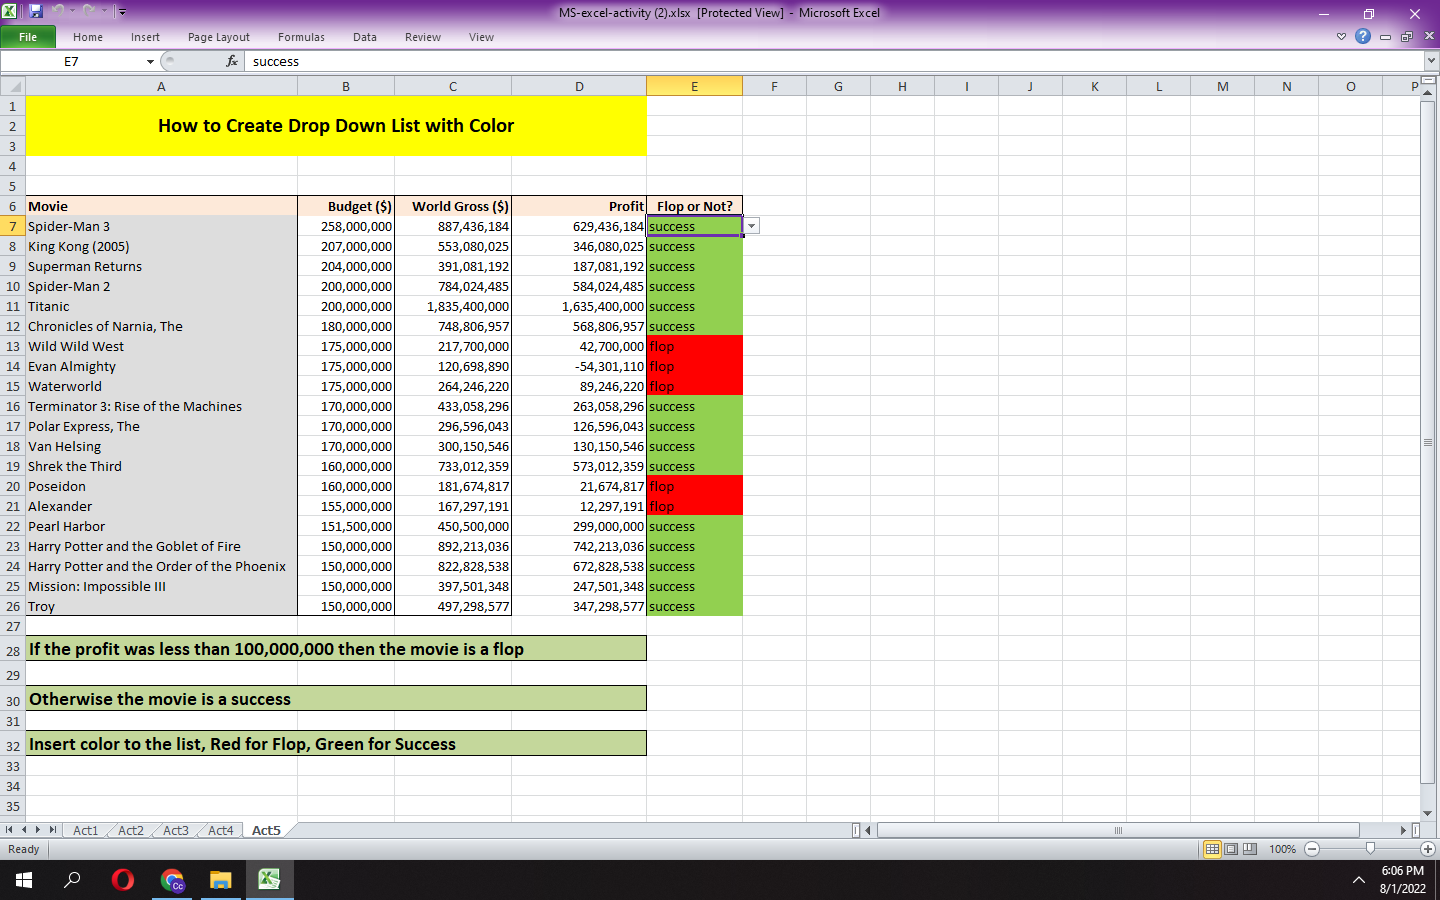The image size is (1440, 900).
Task: Click the yellow title banner cell
Action: coord(336,126)
